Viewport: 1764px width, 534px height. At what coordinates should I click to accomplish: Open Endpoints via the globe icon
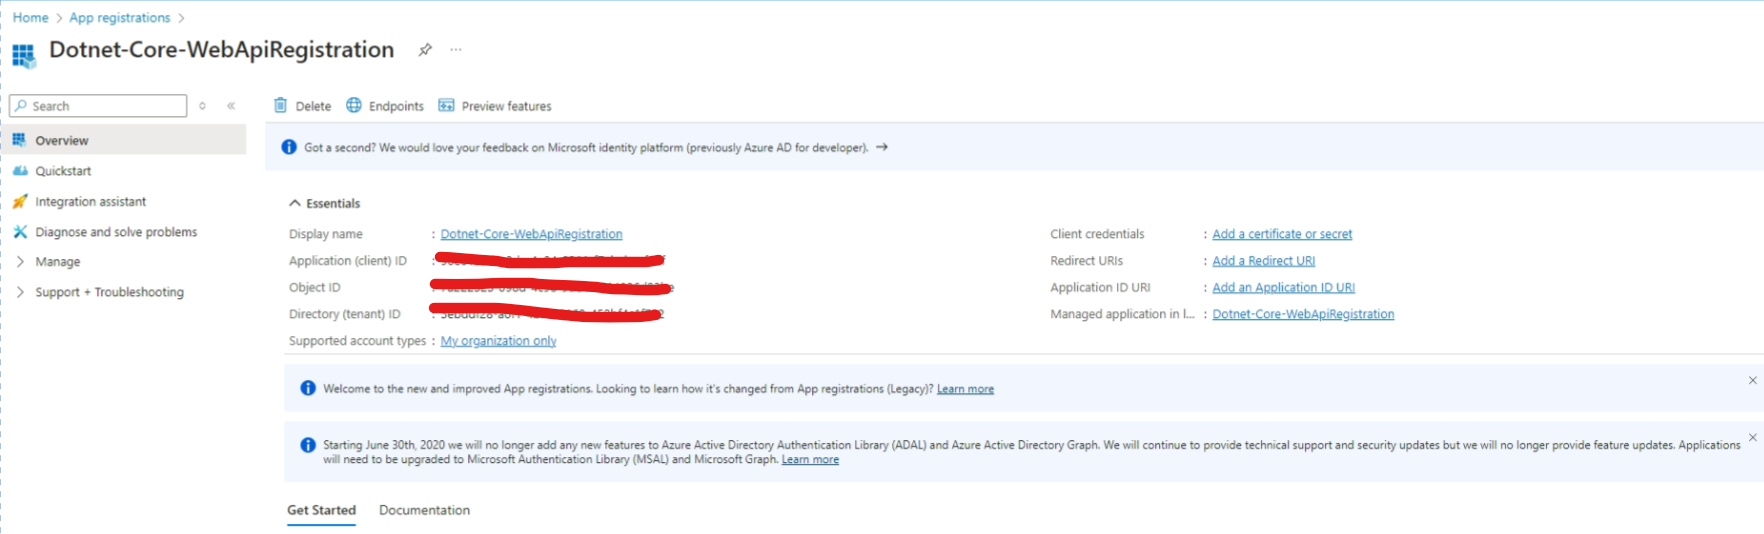click(x=354, y=106)
